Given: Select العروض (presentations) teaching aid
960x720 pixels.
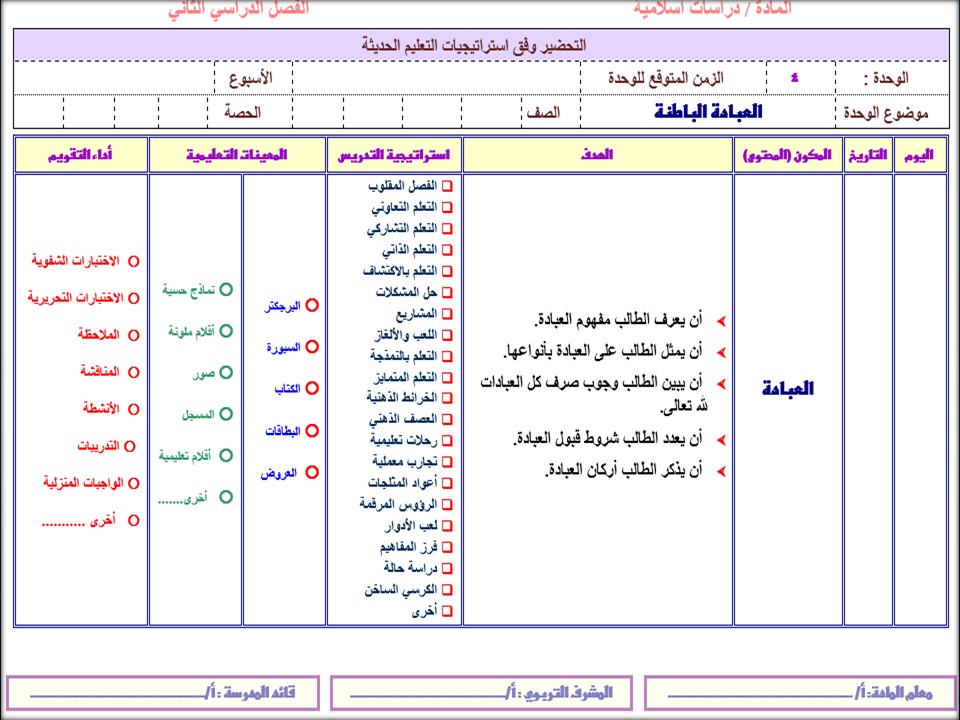Looking at the screenshot, I should [x=311, y=471].
